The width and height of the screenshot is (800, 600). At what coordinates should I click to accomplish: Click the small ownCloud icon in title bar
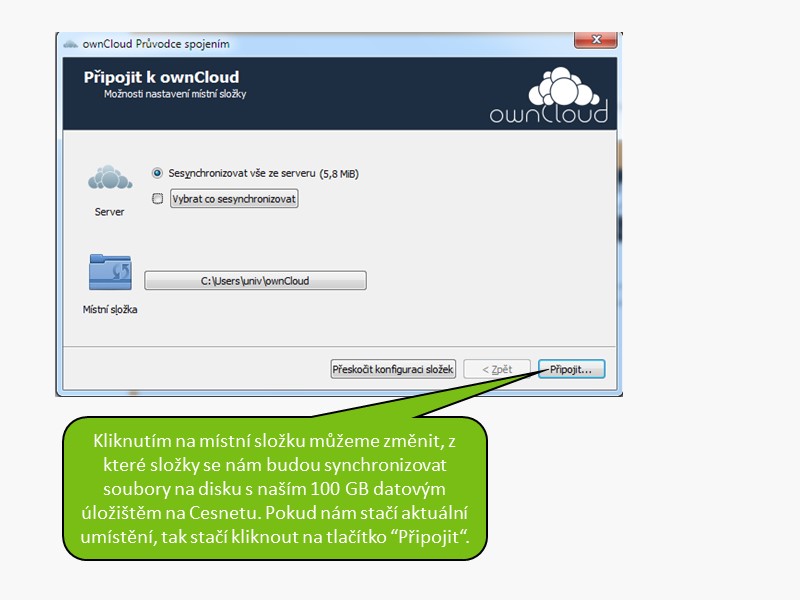pyautogui.click(x=70, y=43)
